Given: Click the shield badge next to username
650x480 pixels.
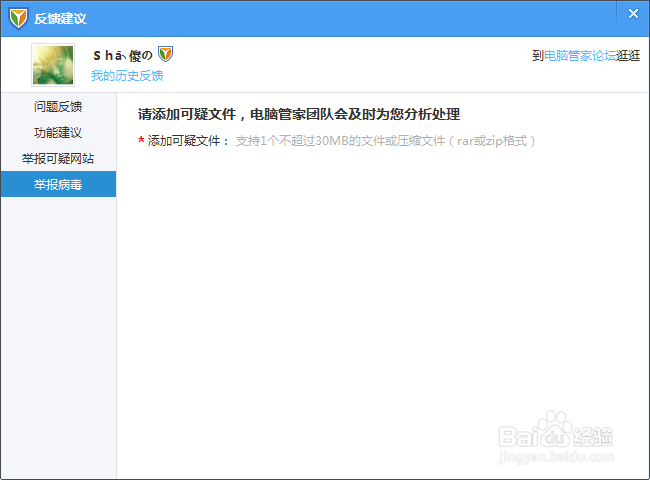Looking at the screenshot, I should 165,54.
